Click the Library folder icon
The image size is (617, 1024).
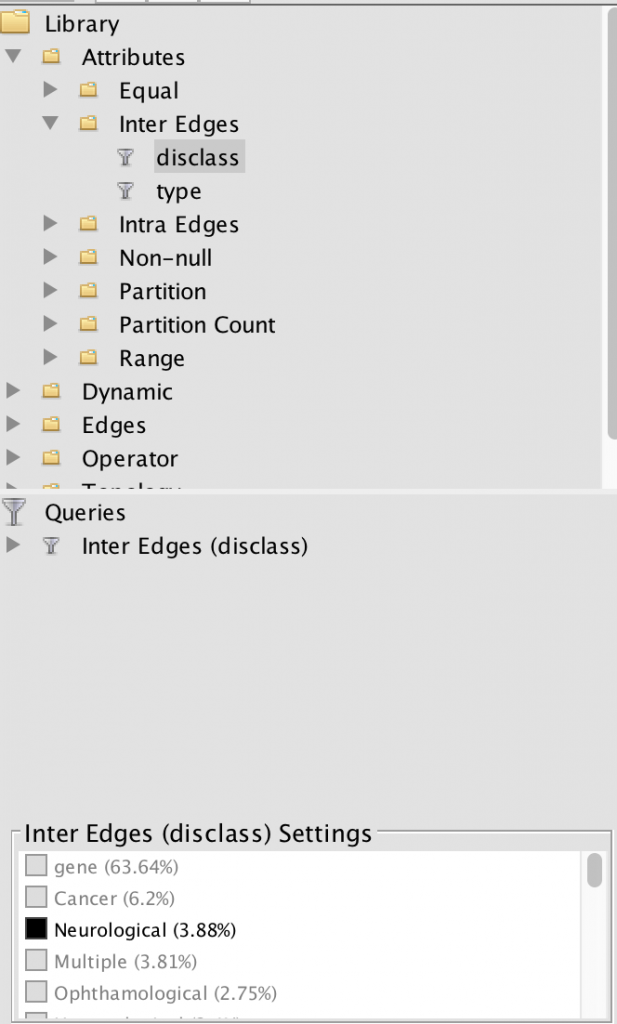[16, 23]
